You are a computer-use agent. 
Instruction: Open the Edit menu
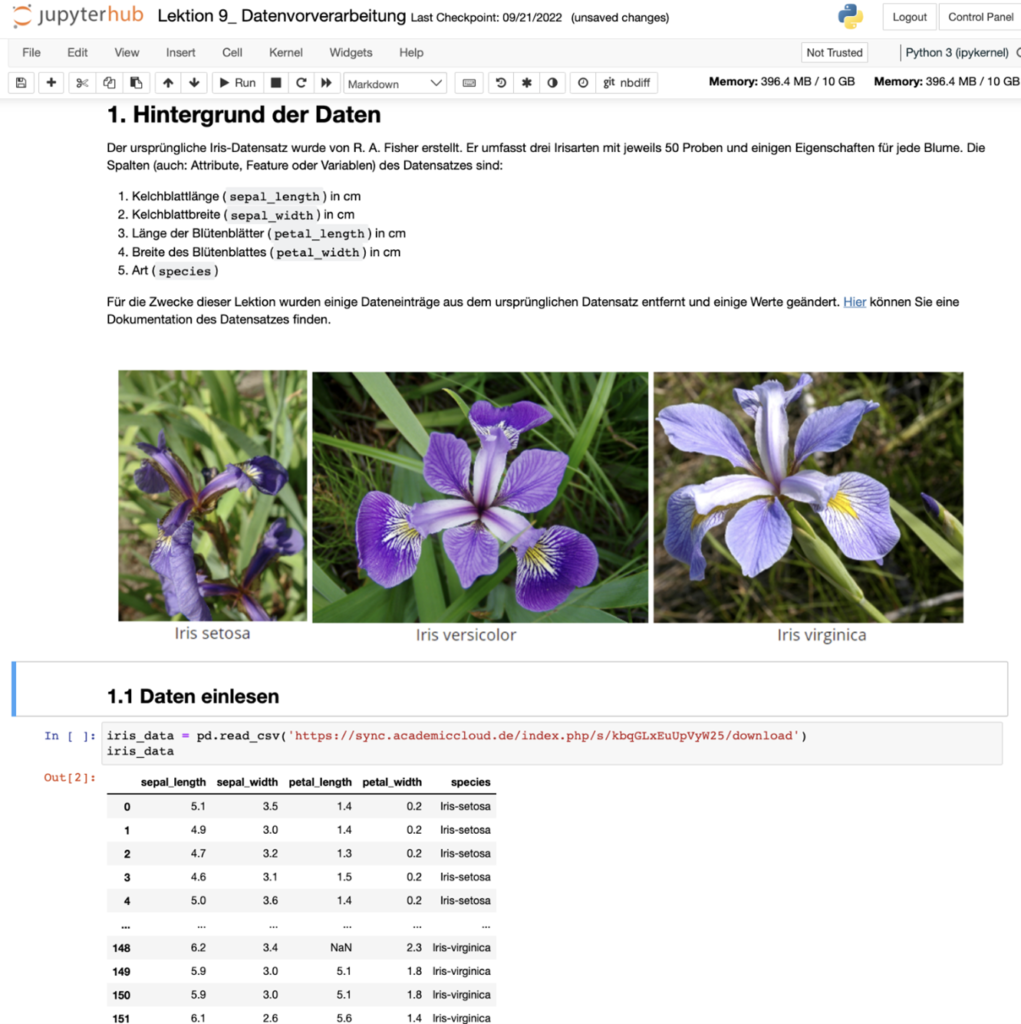[77, 53]
